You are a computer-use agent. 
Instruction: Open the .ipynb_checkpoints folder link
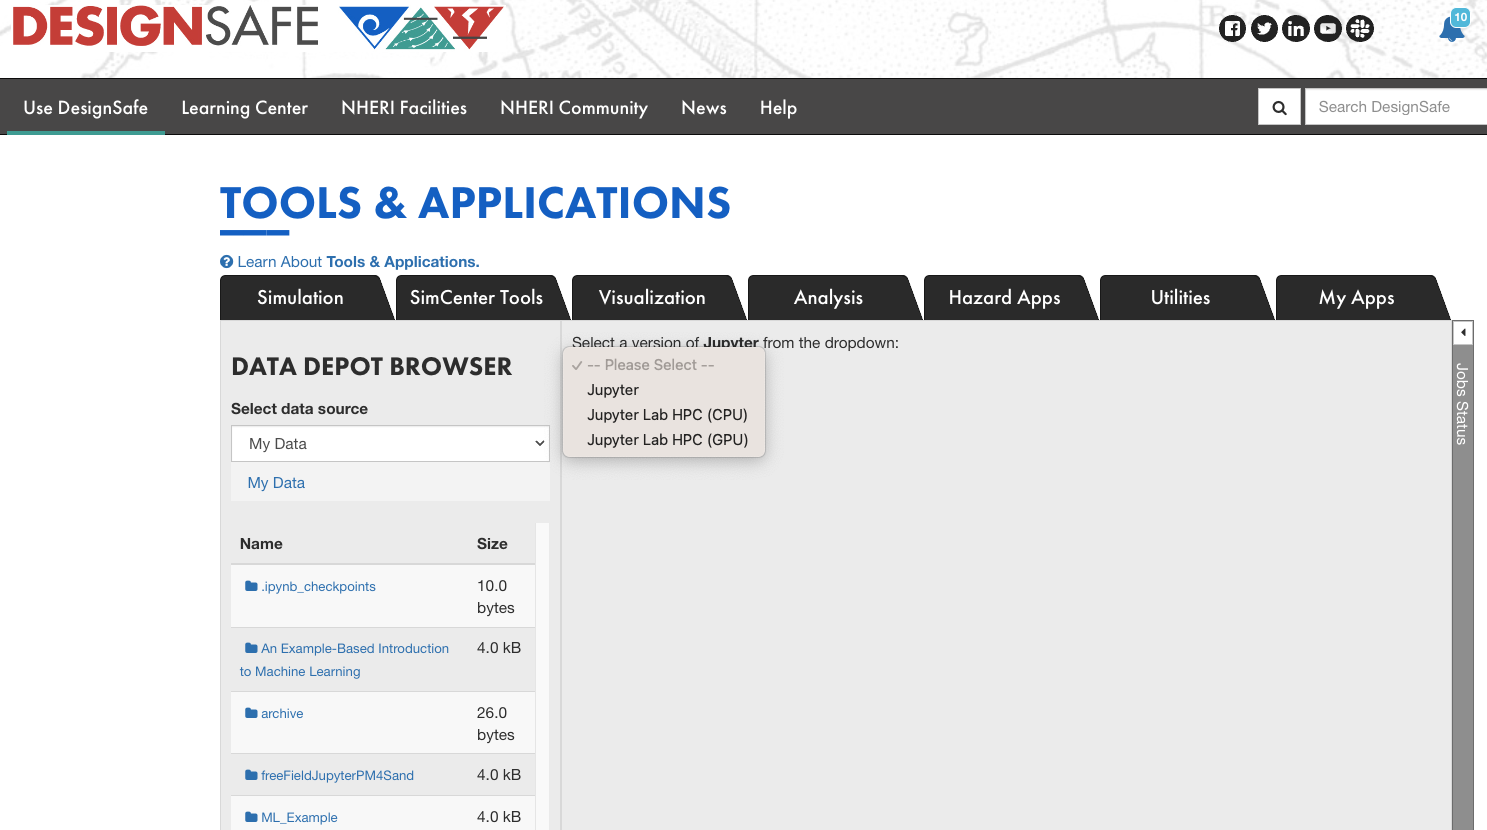pyautogui.click(x=318, y=587)
